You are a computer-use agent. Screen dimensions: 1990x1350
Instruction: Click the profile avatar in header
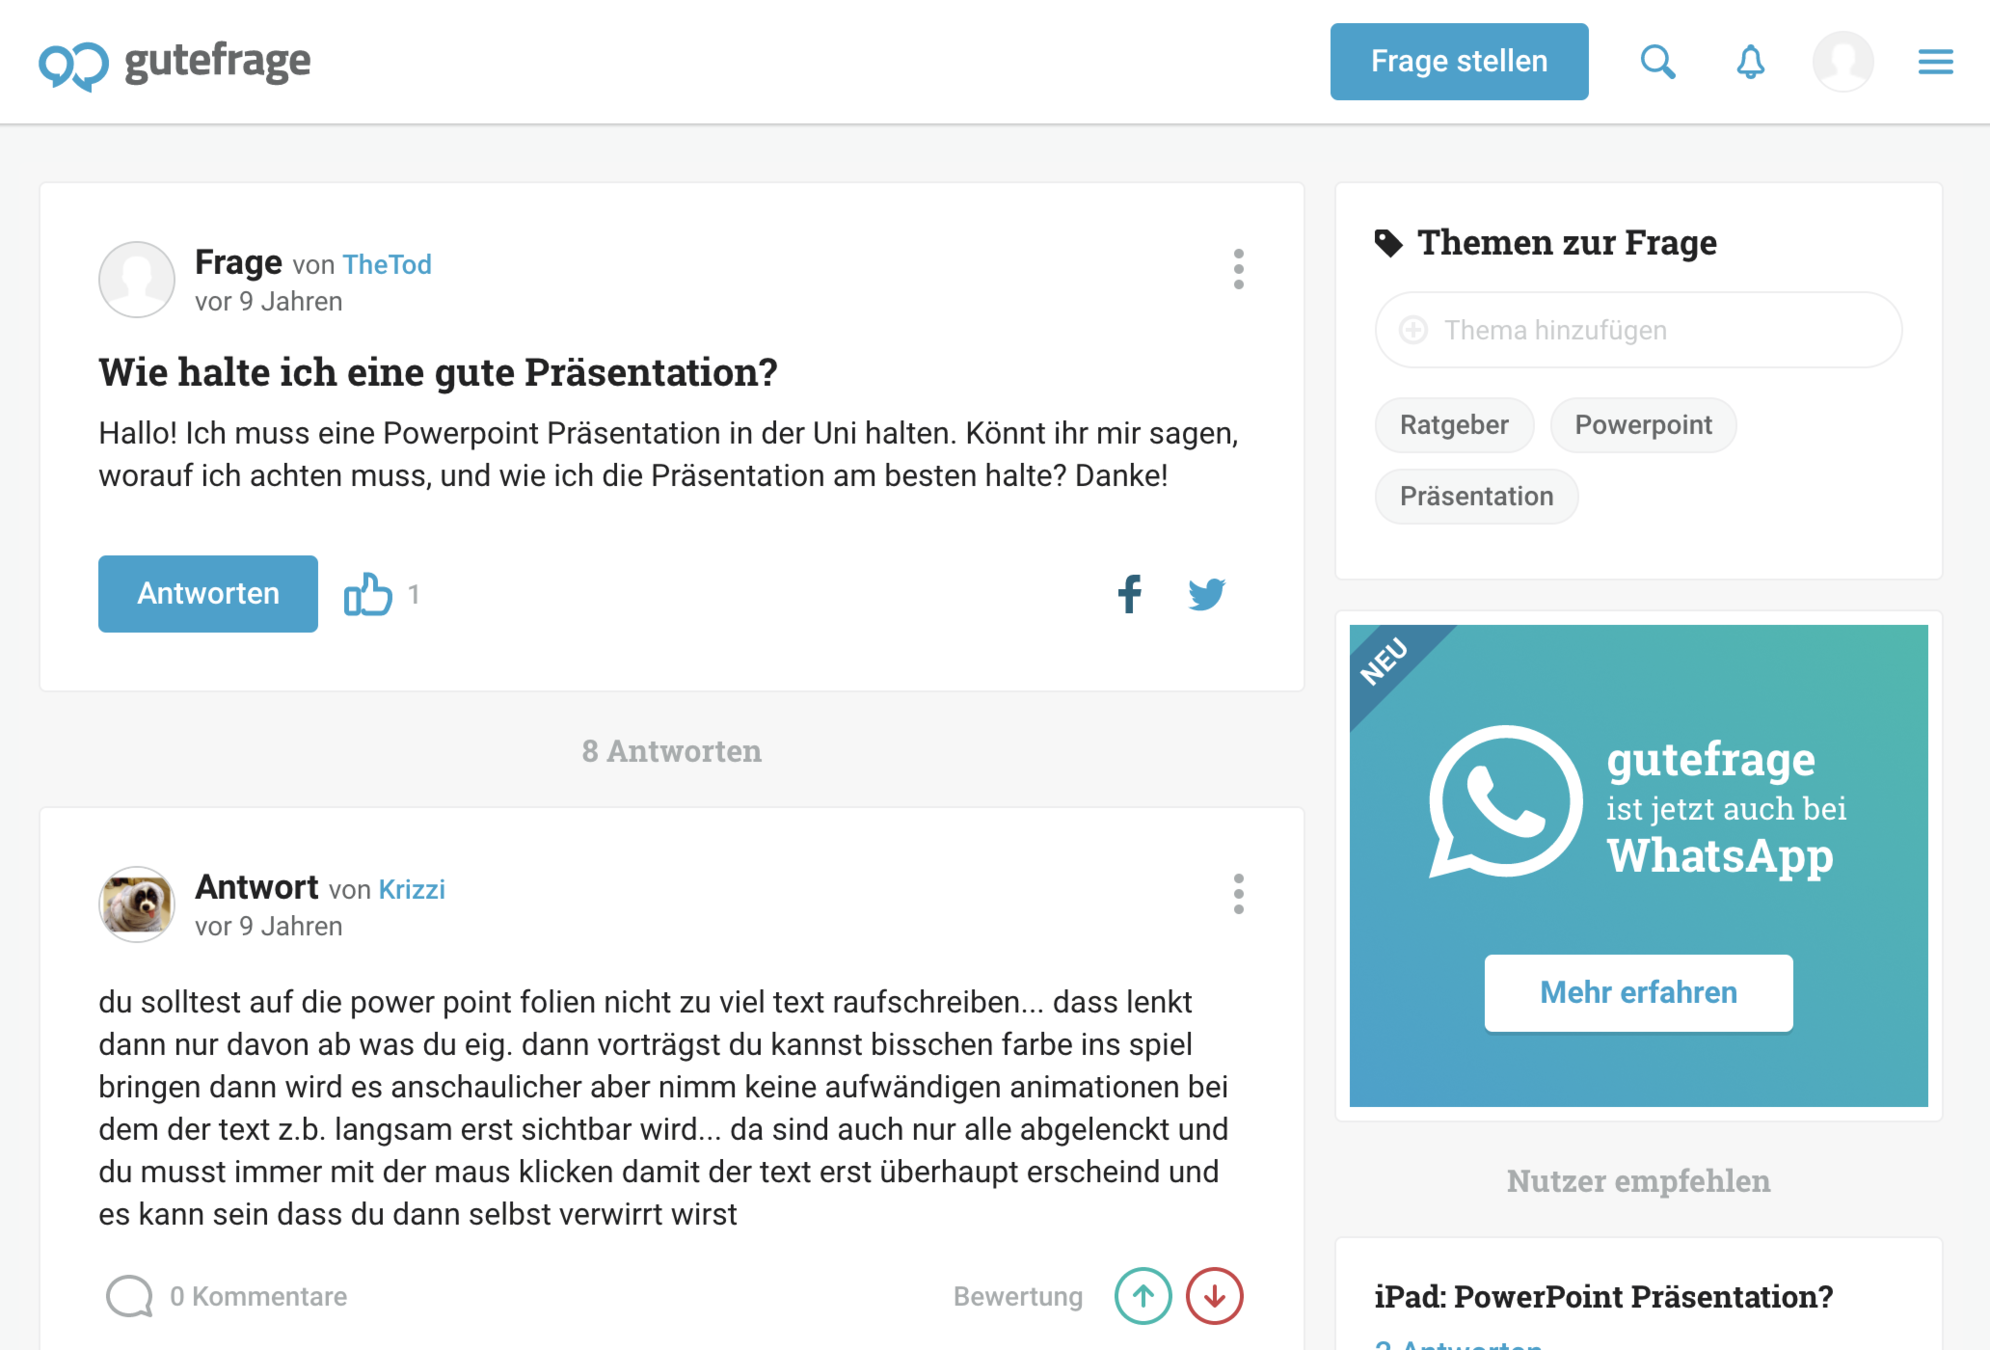pyautogui.click(x=1842, y=62)
